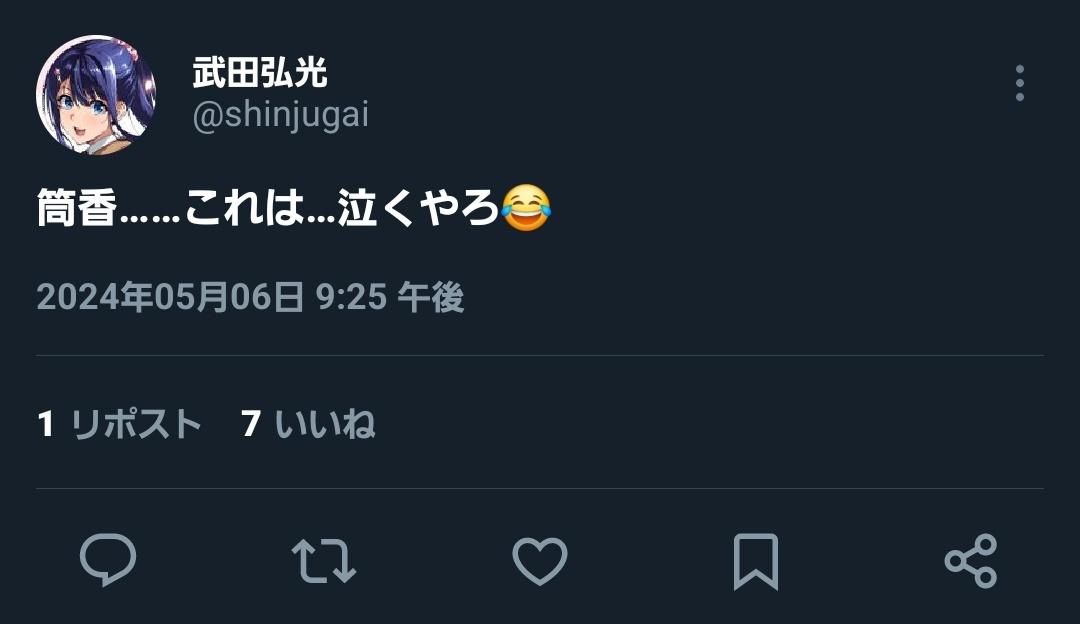View 武田弘光's profile picture
Viewport: 1080px width, 624px height.
pyautogui.click(x=96, y=94)
